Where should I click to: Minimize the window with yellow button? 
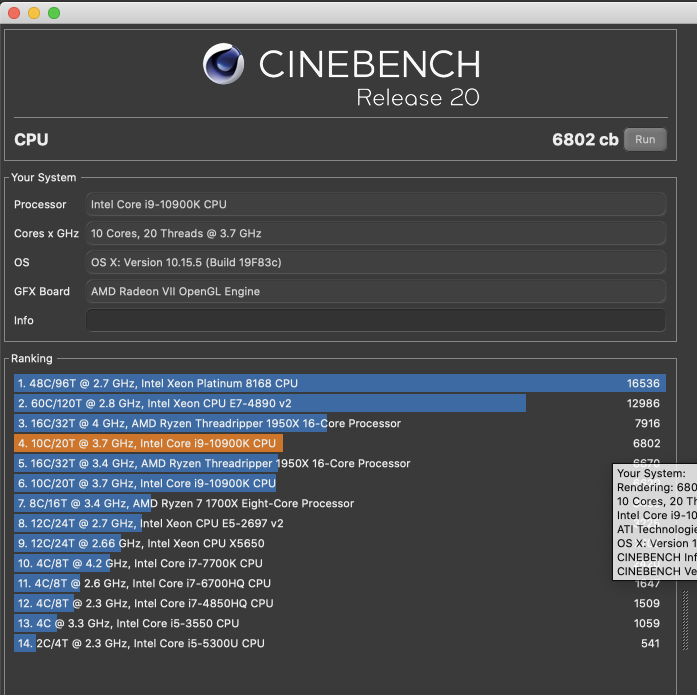[x=34, y=13]
